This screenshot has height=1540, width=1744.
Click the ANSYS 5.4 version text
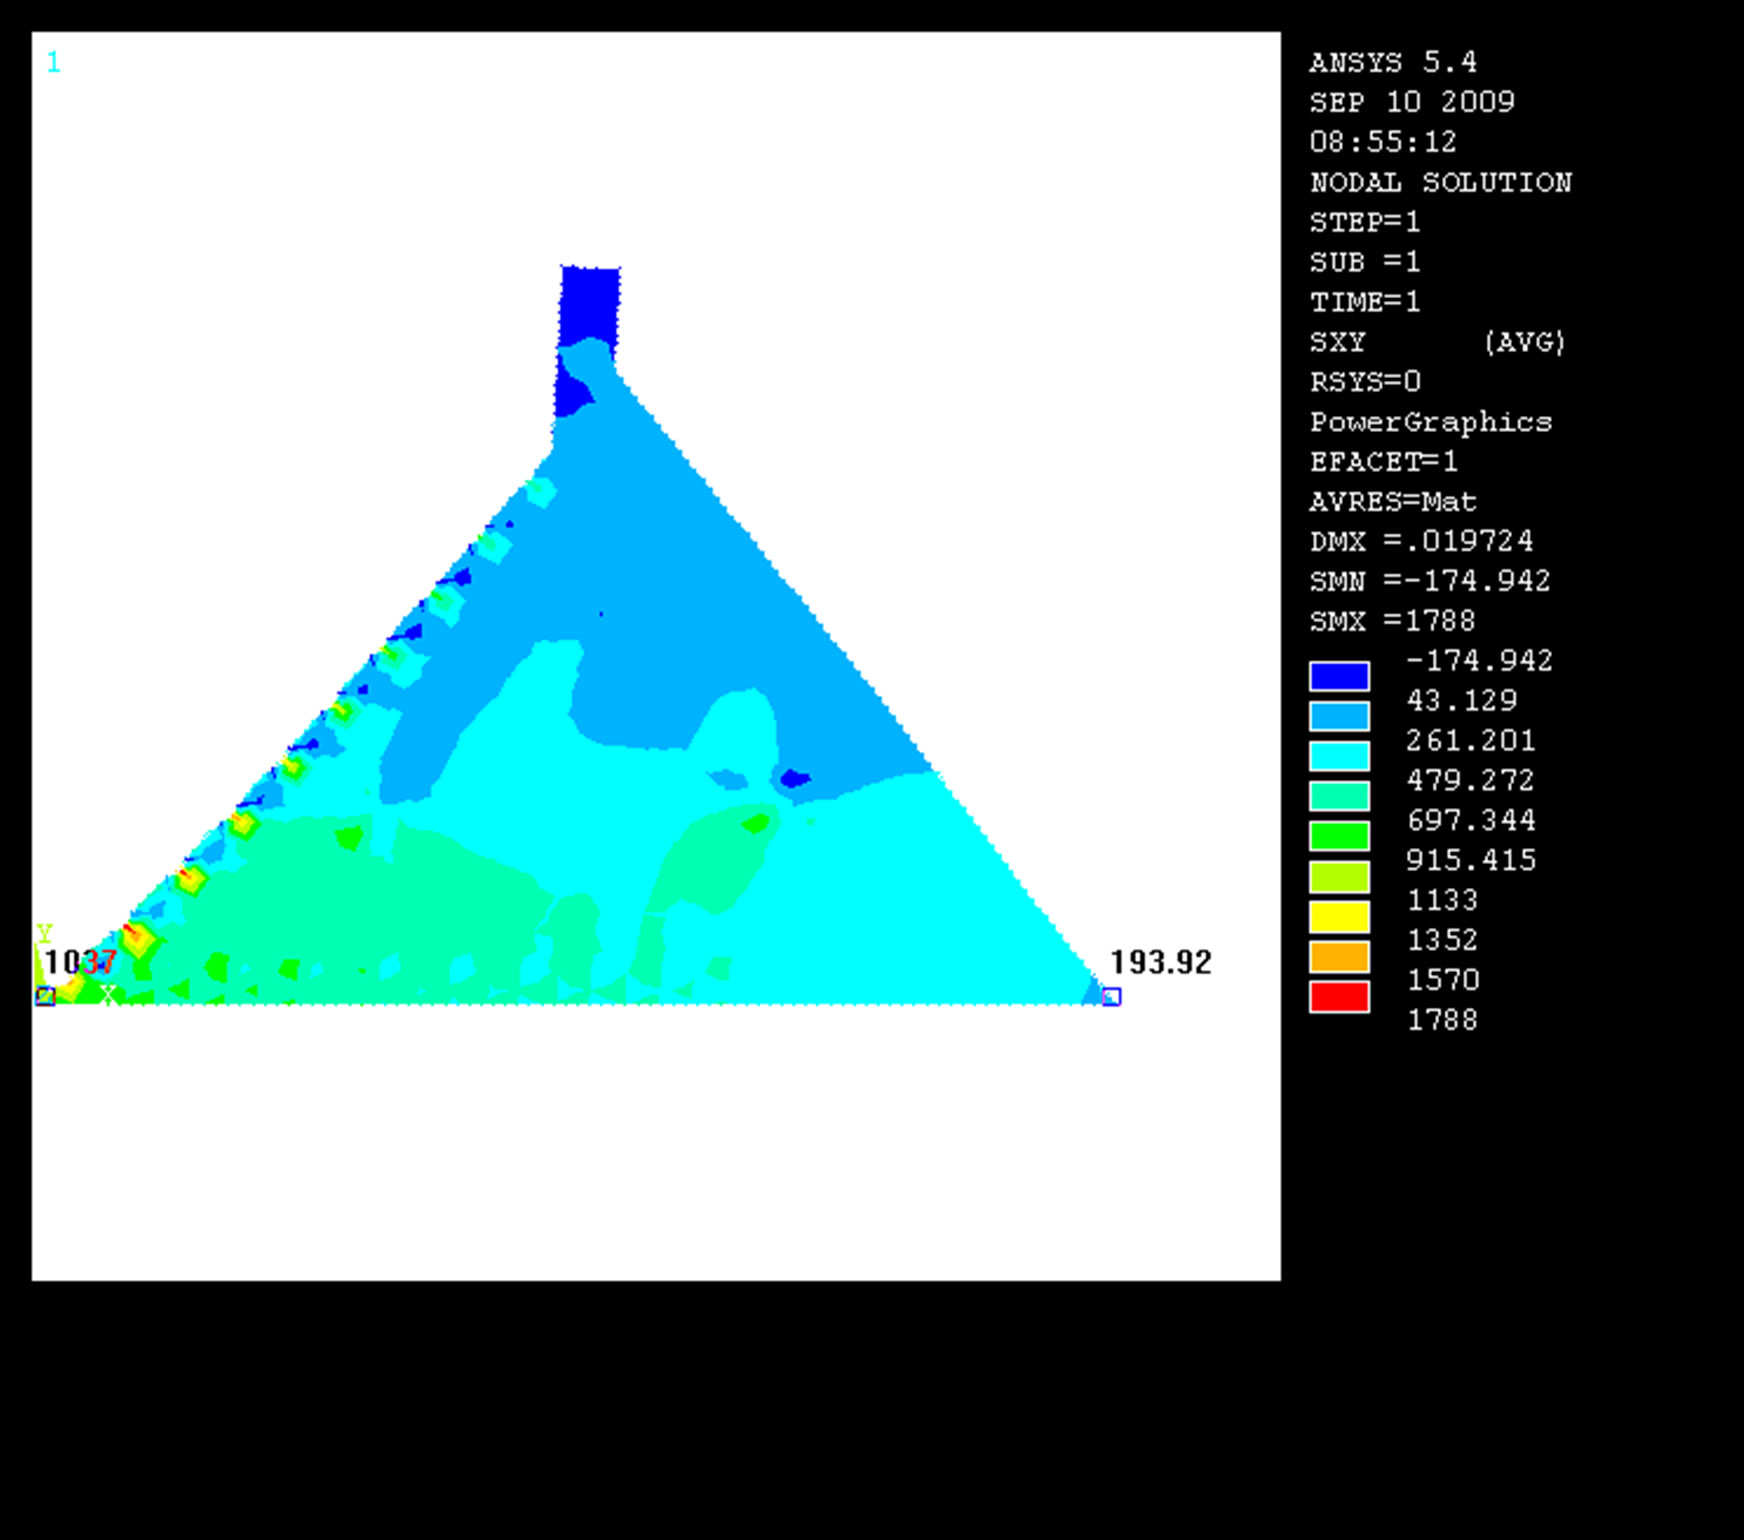point(1392,62)
